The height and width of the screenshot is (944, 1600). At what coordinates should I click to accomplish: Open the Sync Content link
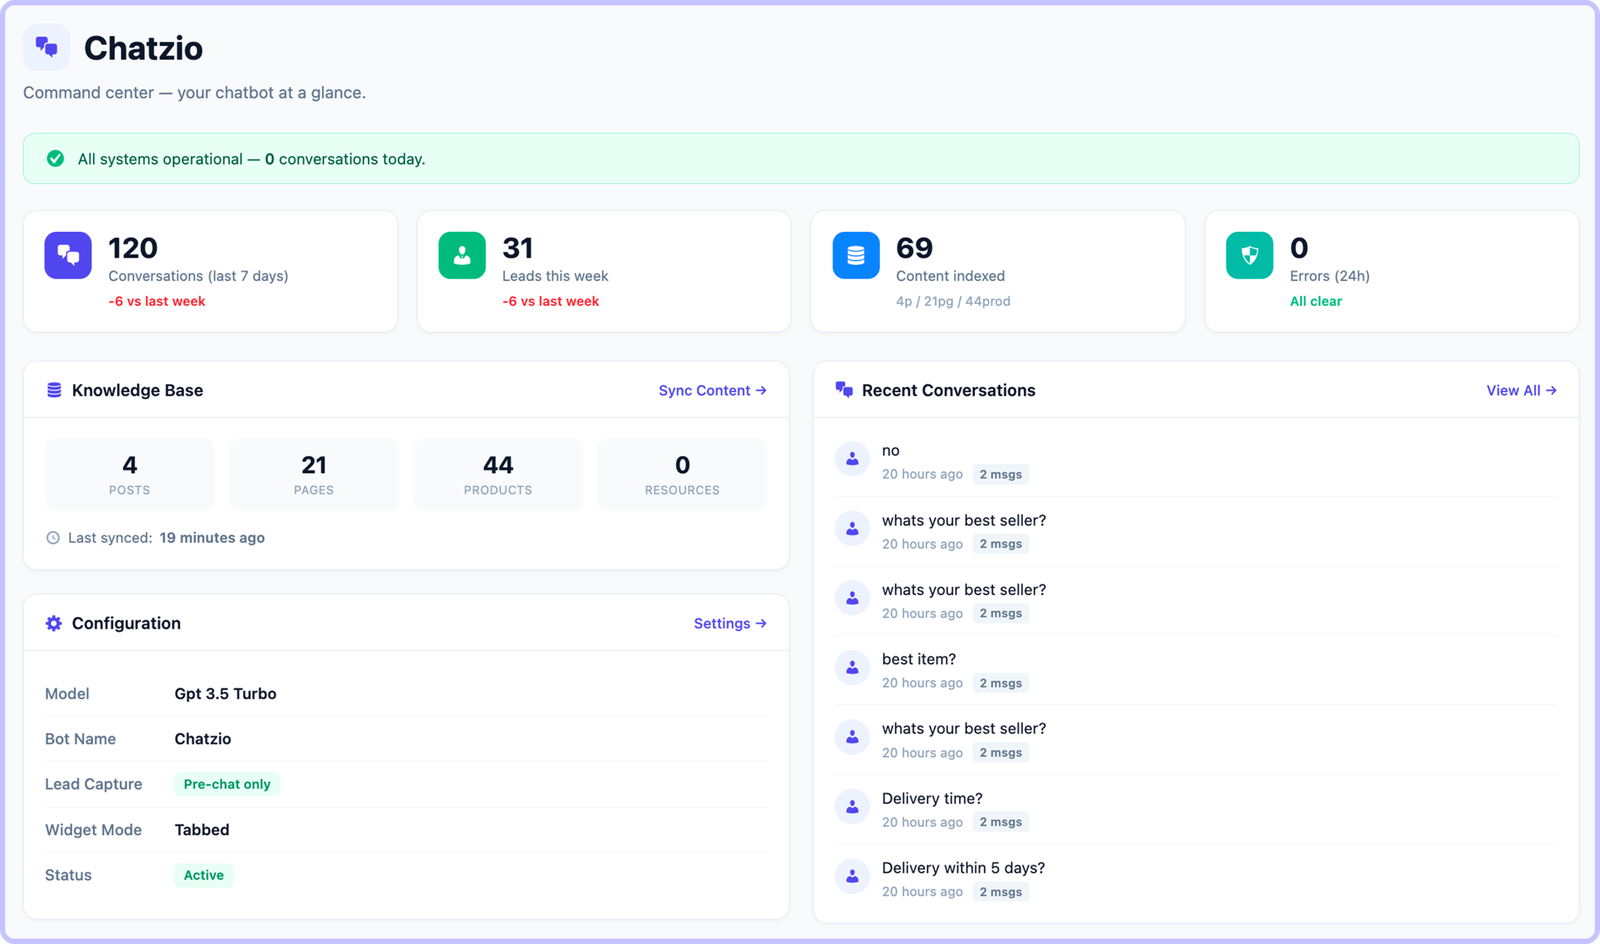712,390
